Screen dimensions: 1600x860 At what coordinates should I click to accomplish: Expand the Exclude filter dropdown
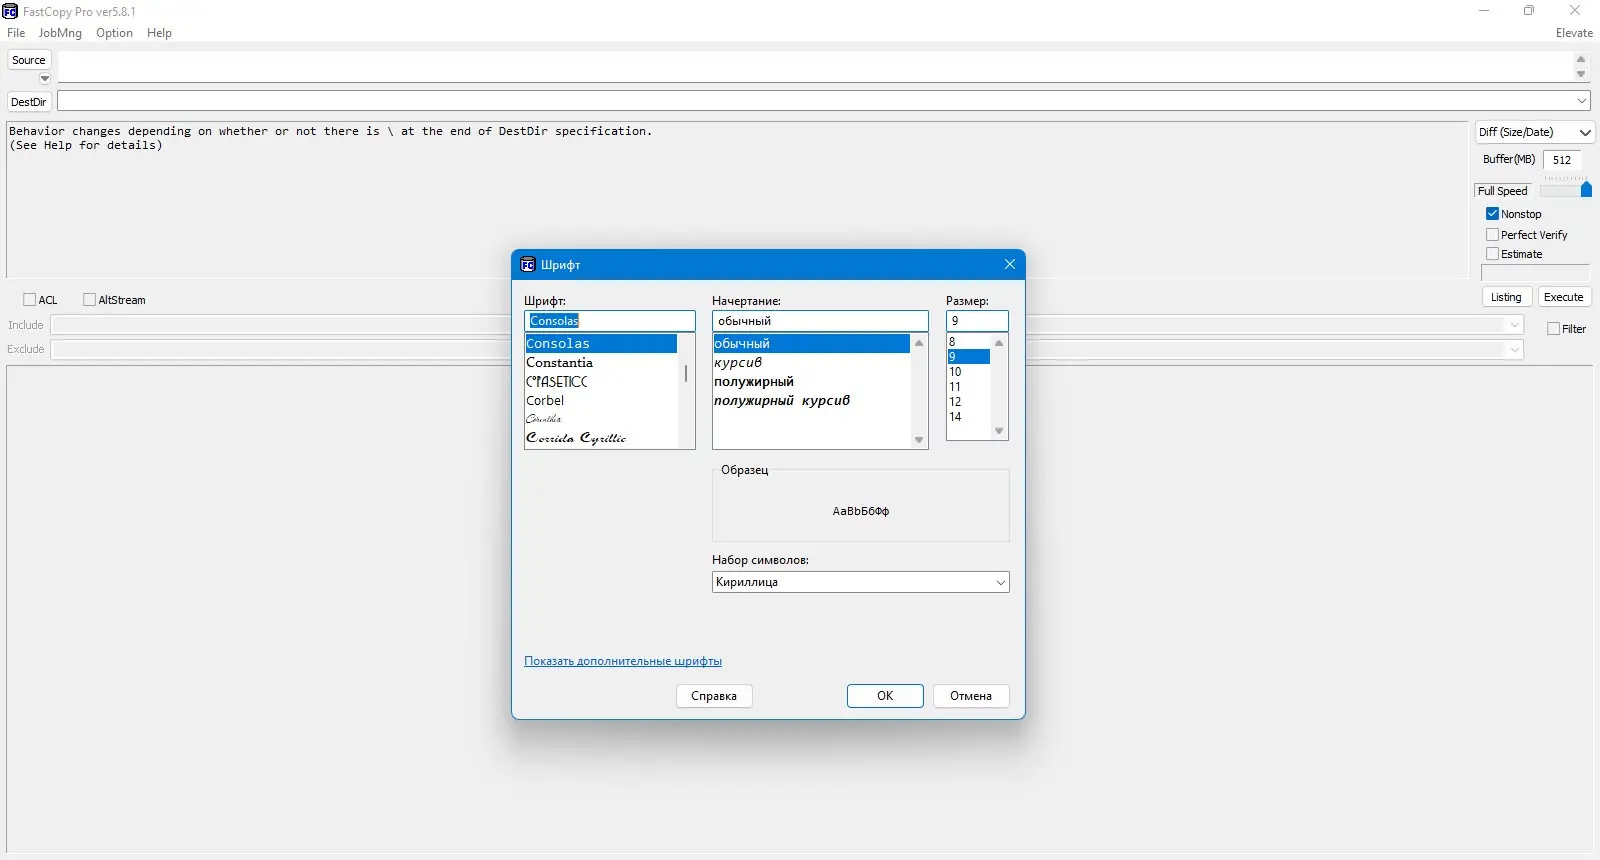pyautogui.click(x=1514, y=349)
